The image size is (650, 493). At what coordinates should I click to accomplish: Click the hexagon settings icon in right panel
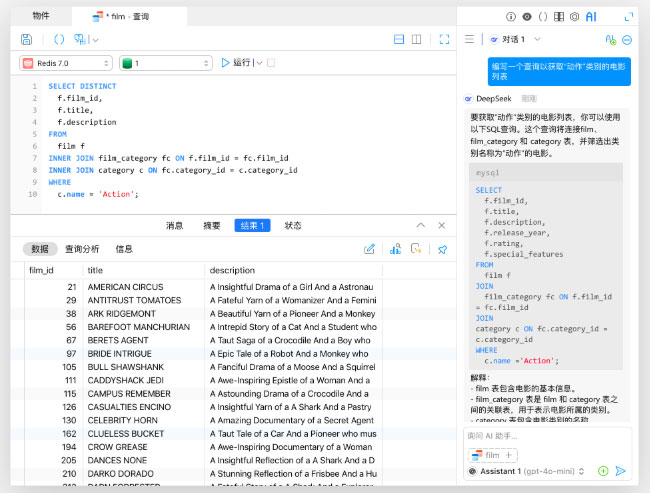575,17
